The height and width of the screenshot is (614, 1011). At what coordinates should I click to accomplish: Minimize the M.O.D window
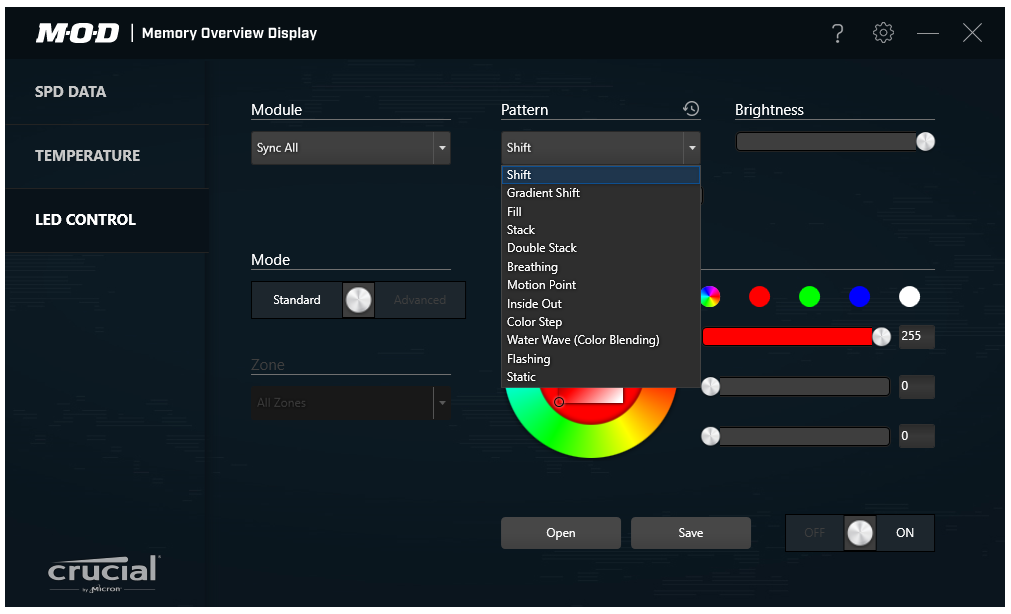point(928,33)
